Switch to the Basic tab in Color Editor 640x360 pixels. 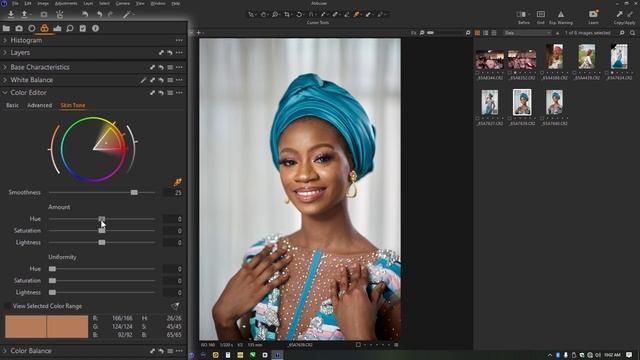12,105
